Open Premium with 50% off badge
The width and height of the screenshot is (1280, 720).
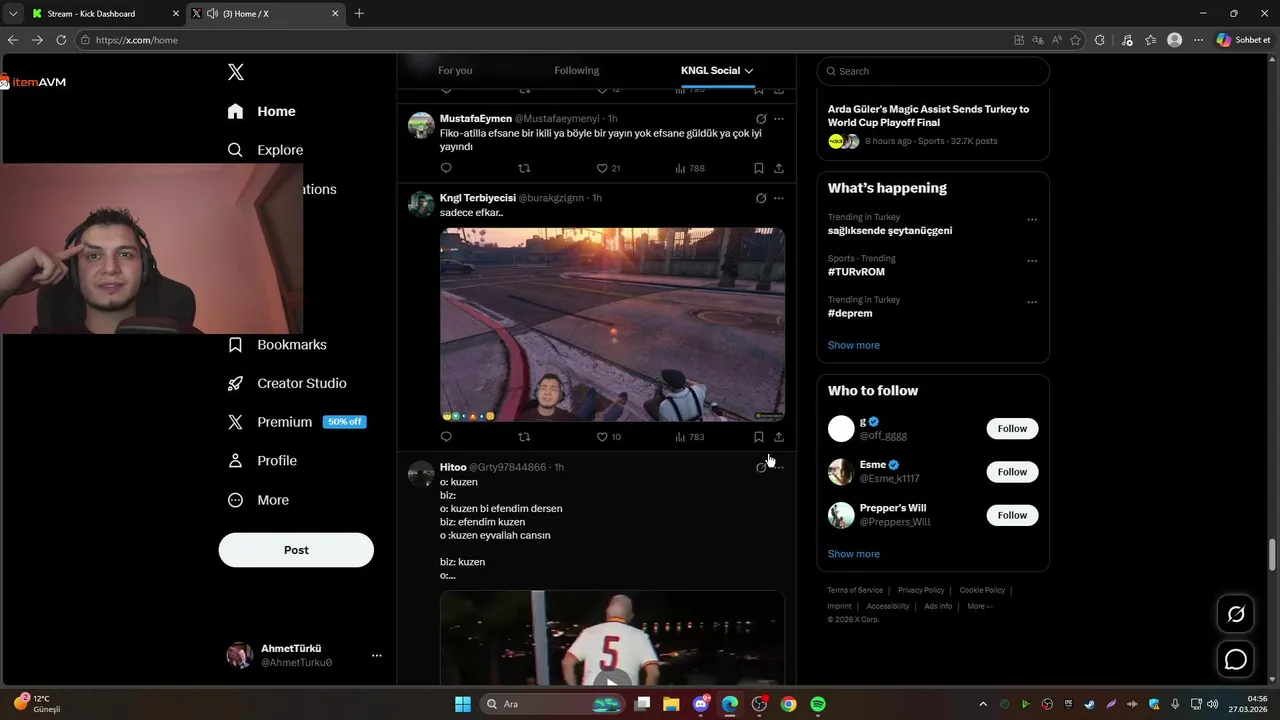click(297, 422)
